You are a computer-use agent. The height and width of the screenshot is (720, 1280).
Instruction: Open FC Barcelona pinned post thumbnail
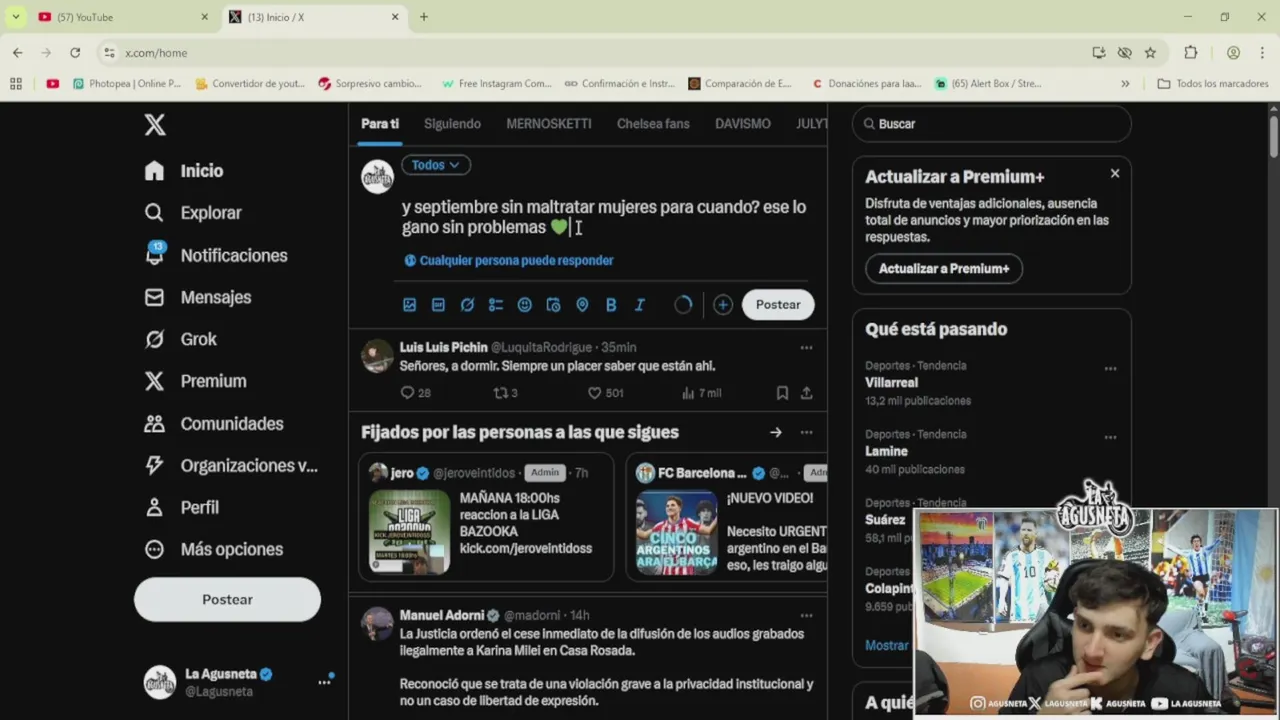677,532
